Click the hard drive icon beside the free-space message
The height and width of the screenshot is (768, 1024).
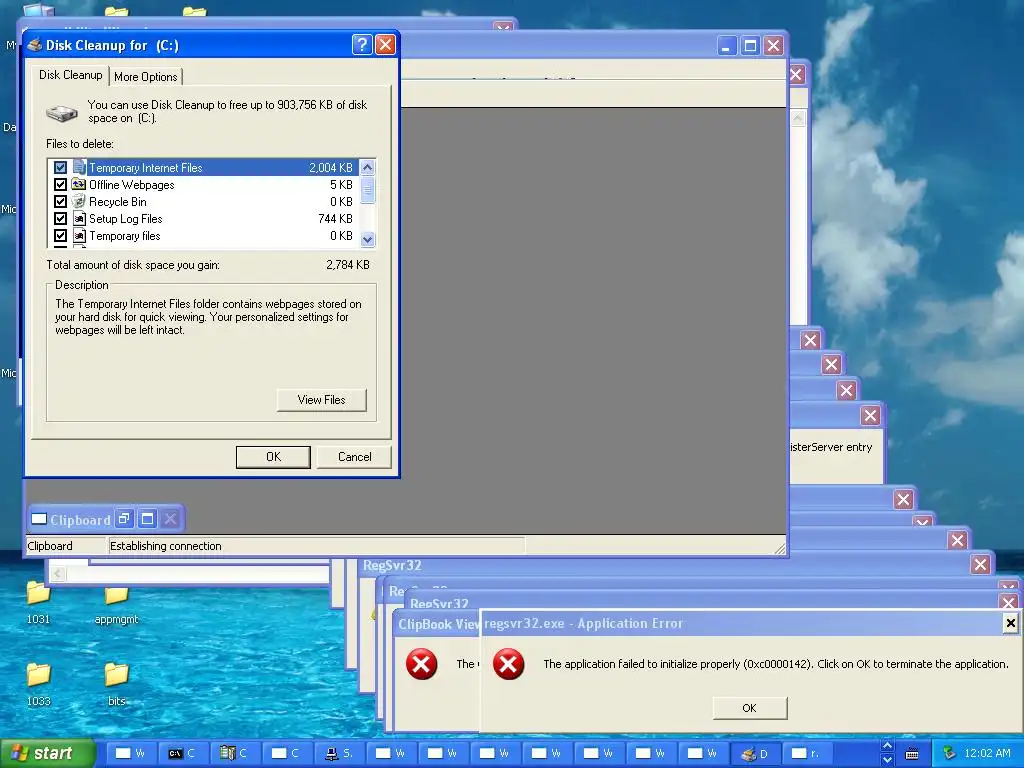point(62,113)
